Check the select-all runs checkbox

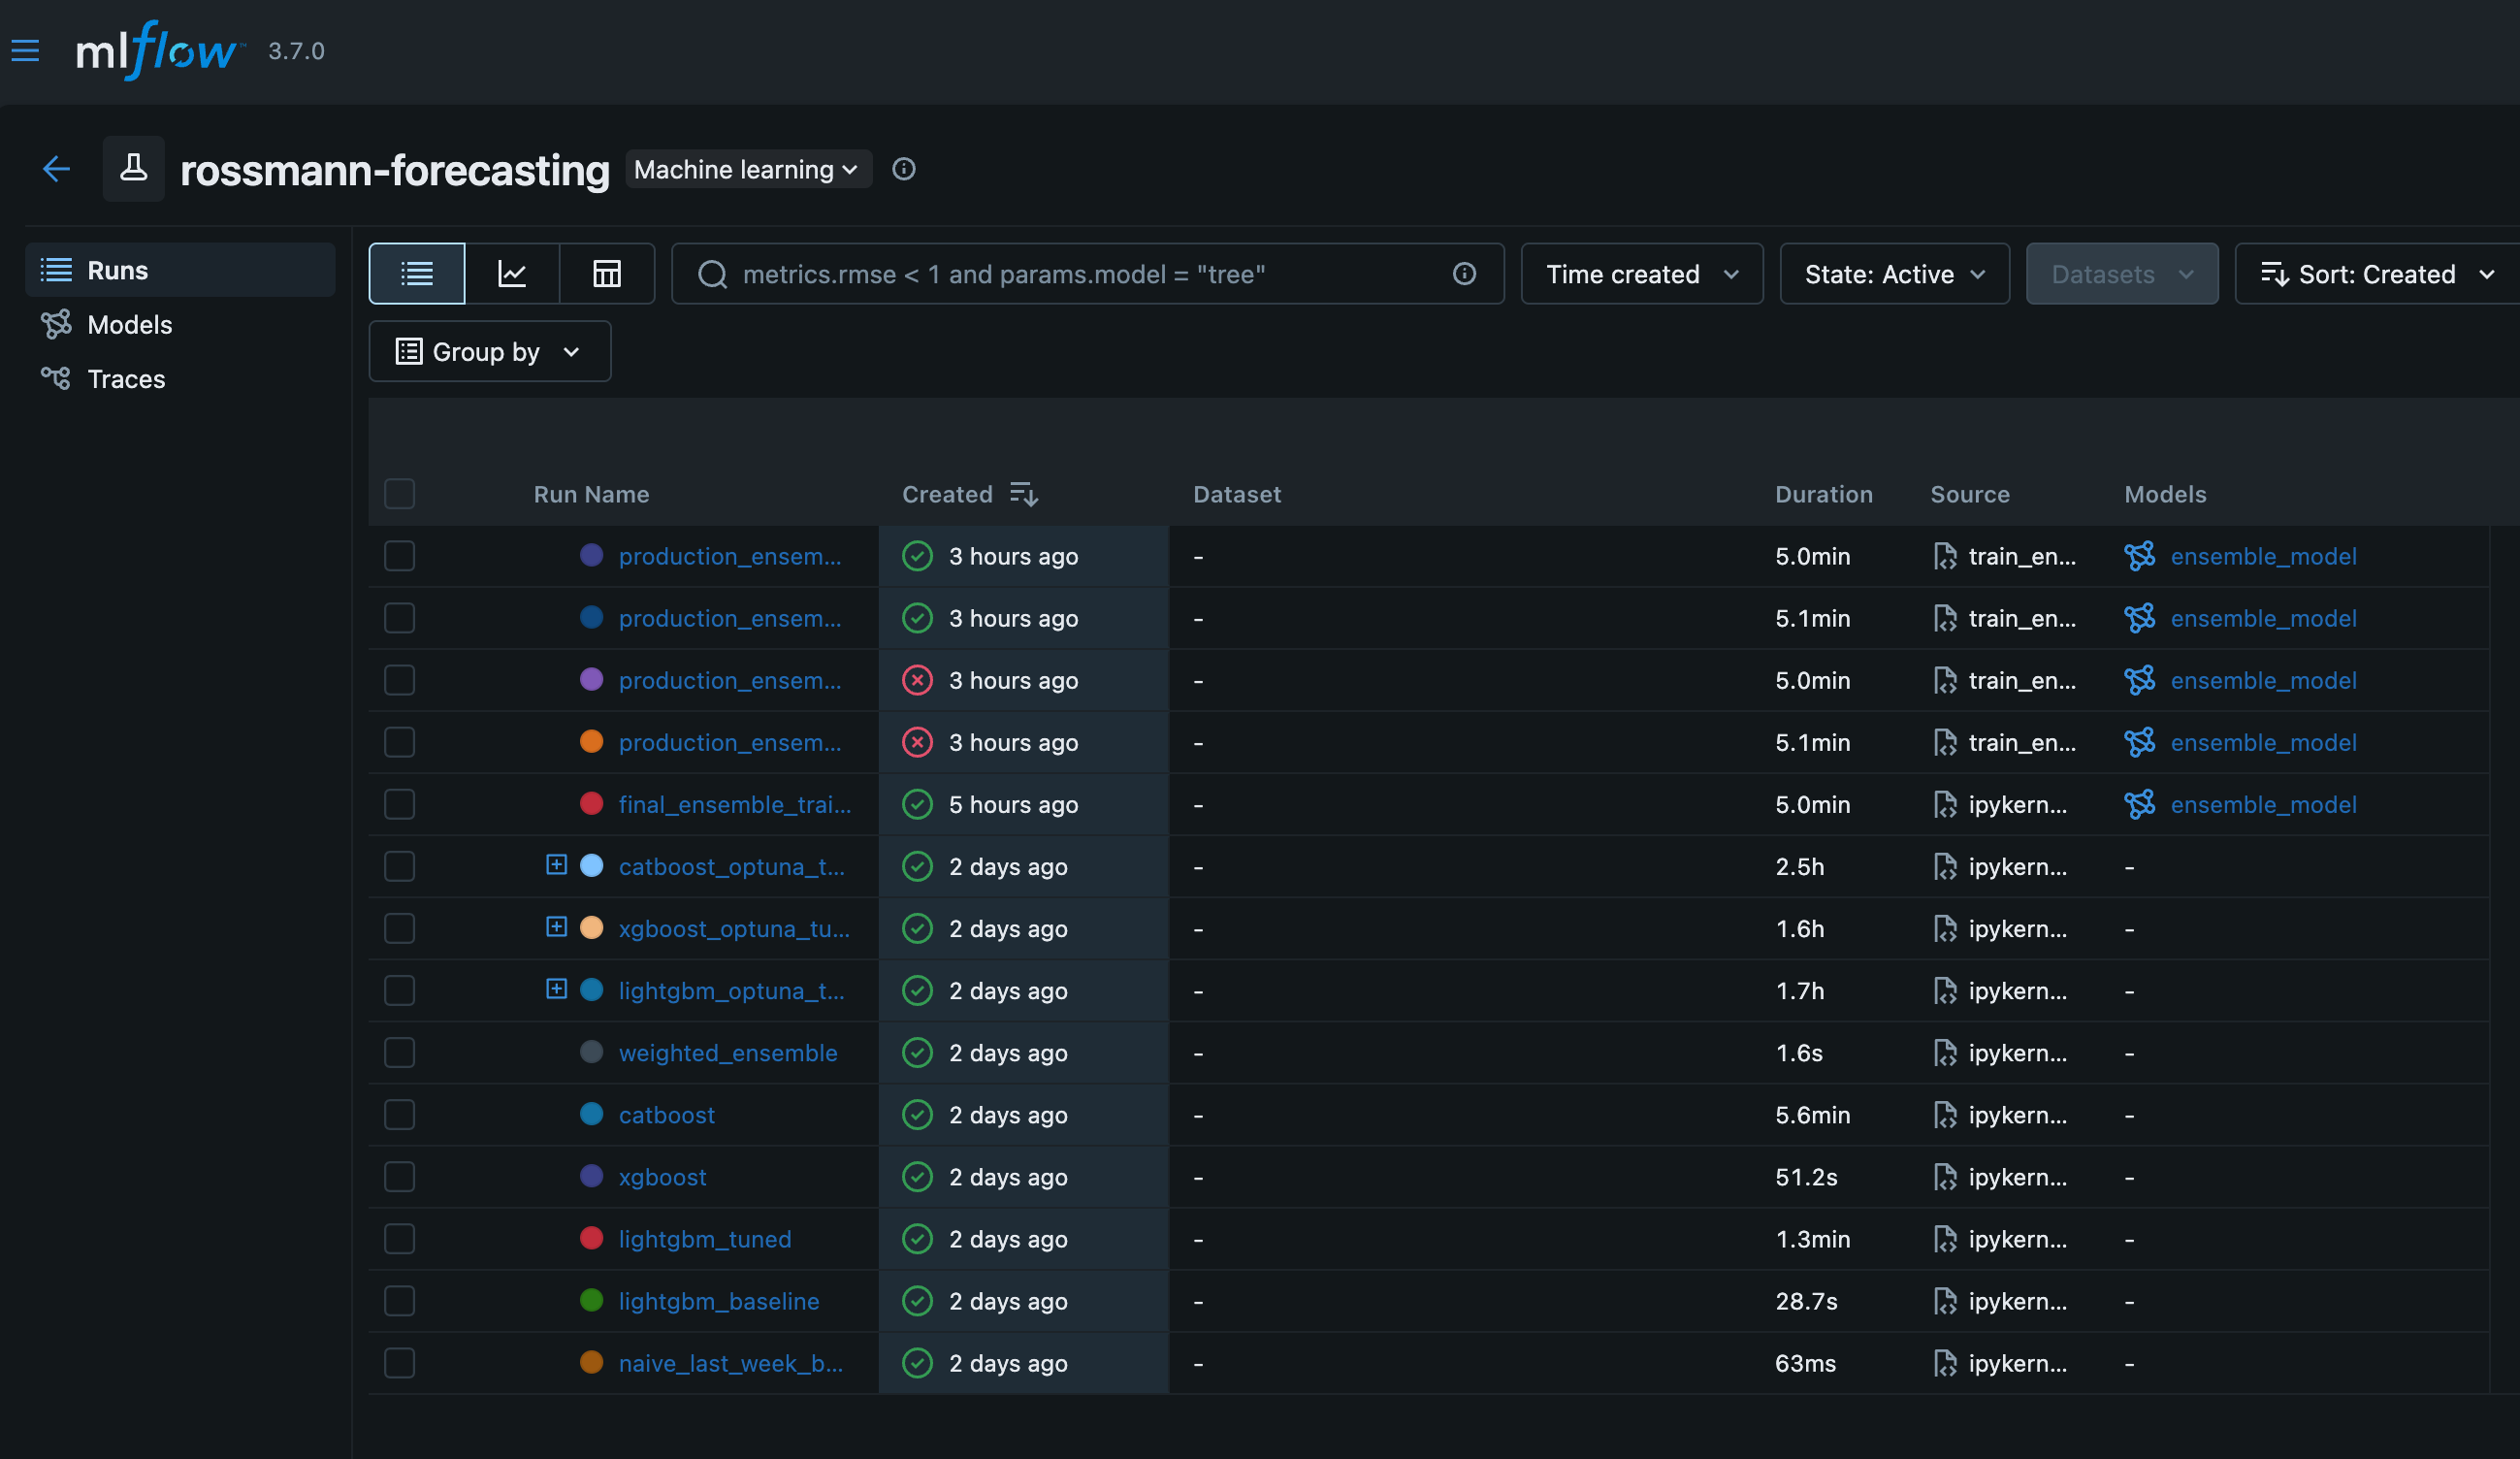pyautogui.click(x=399, y=493)
